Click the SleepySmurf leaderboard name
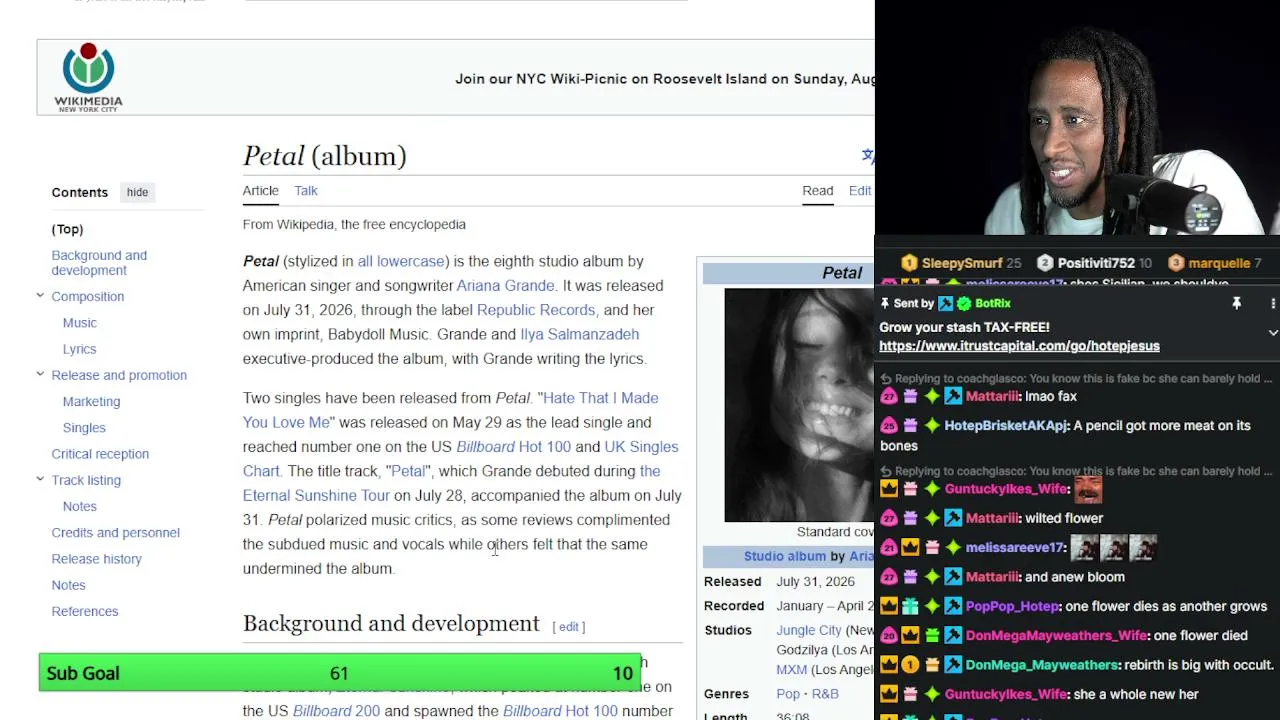 962,263
